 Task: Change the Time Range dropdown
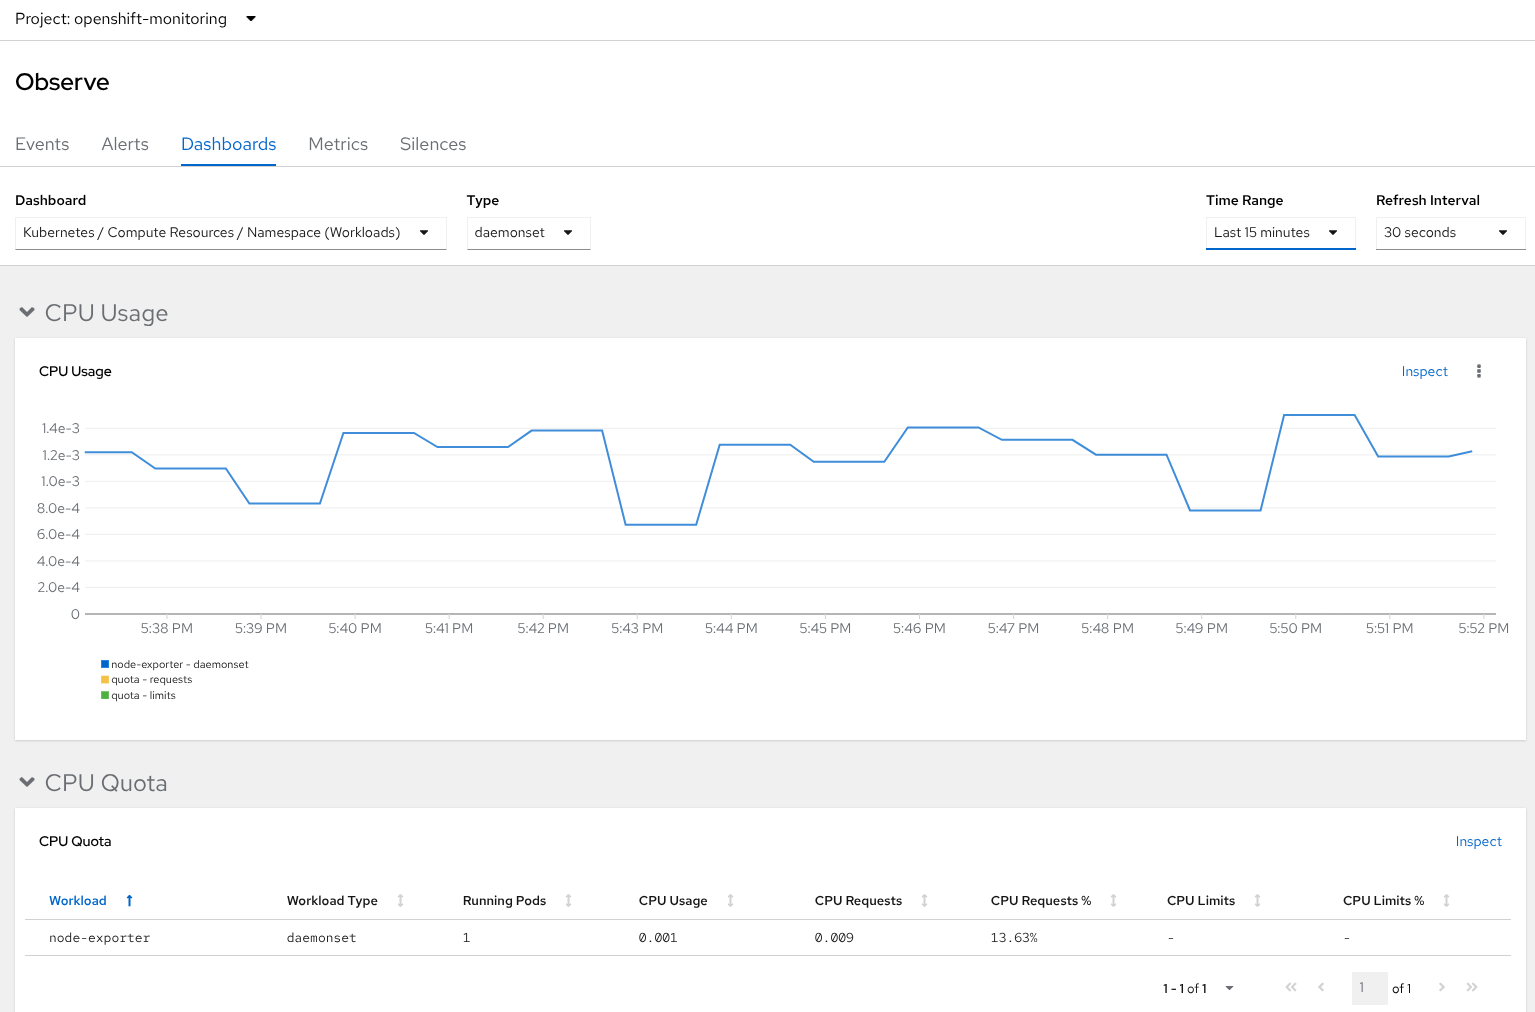pos(1279,233)
